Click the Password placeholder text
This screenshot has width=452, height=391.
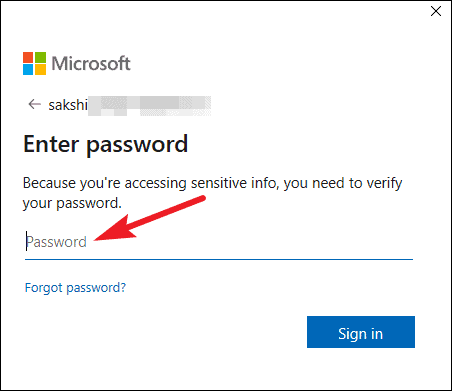tap(56, 242)
